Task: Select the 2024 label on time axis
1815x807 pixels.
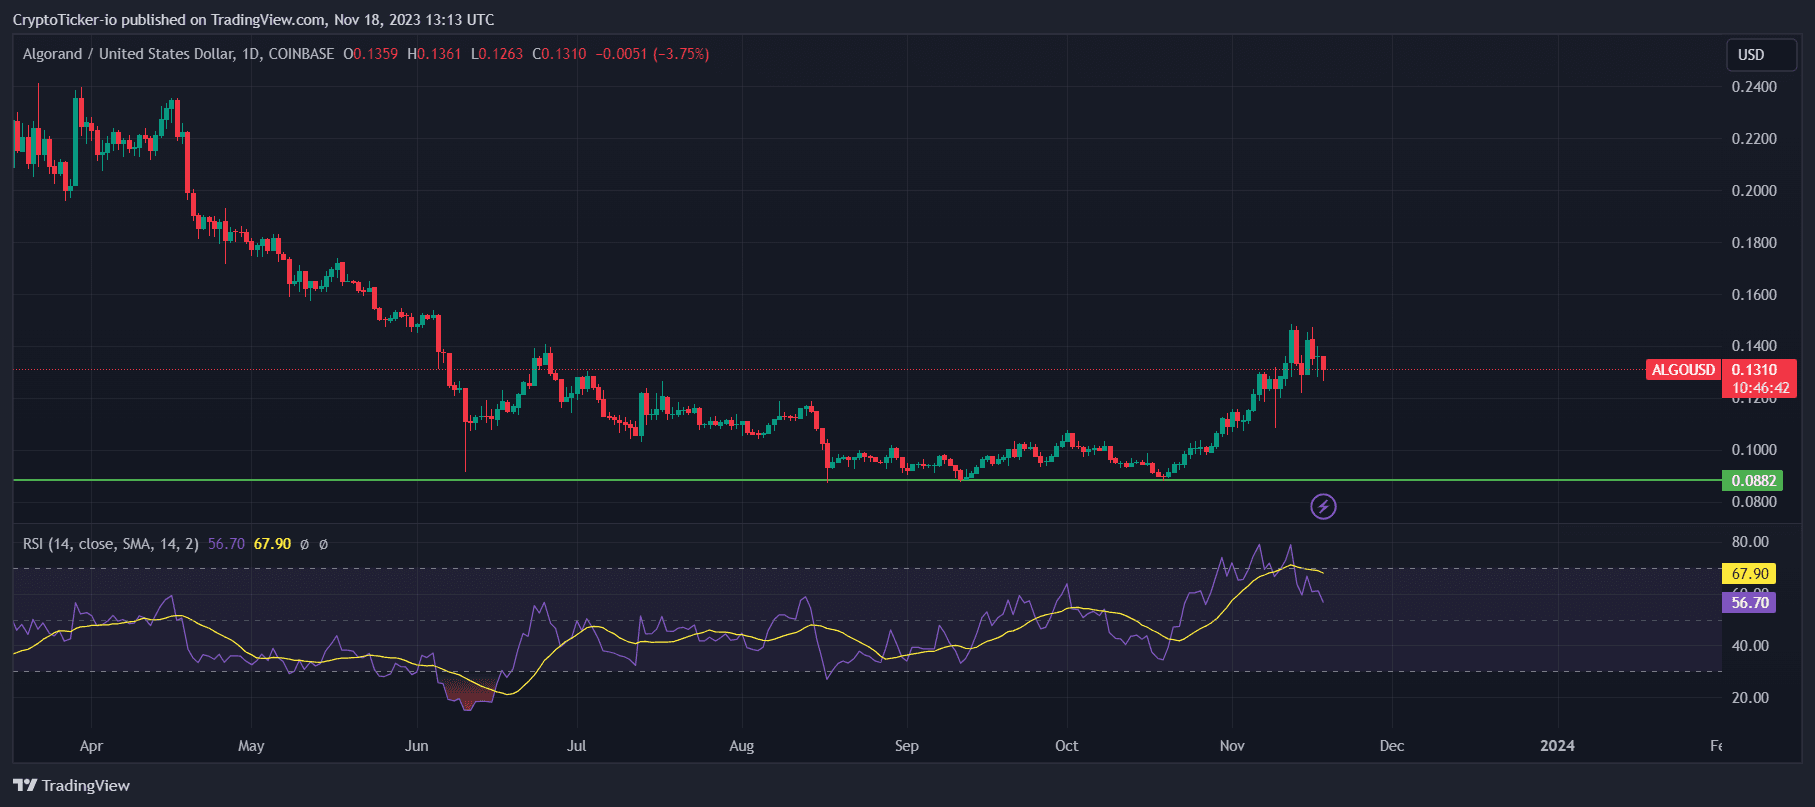Action: point(1557,746)
